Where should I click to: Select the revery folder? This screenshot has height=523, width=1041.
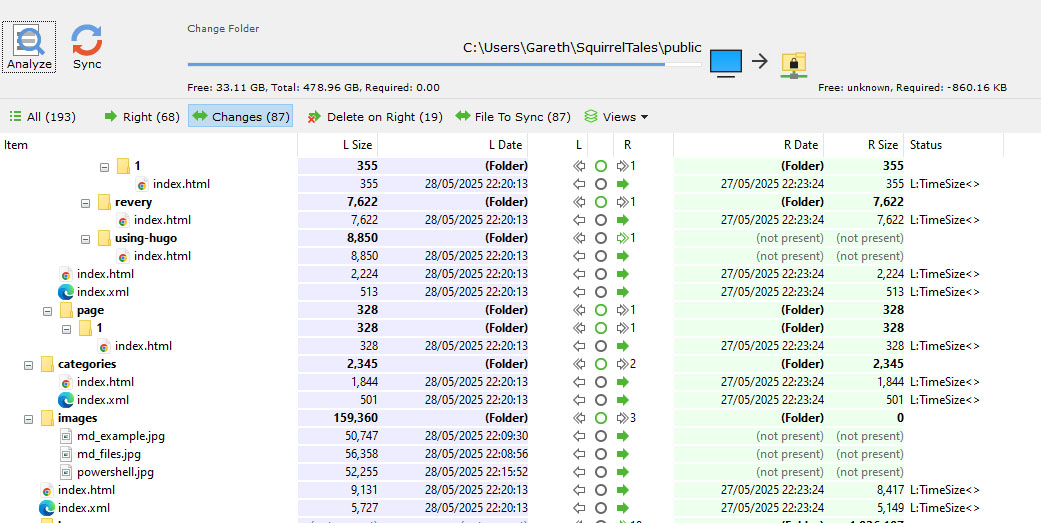pos(133,202)
